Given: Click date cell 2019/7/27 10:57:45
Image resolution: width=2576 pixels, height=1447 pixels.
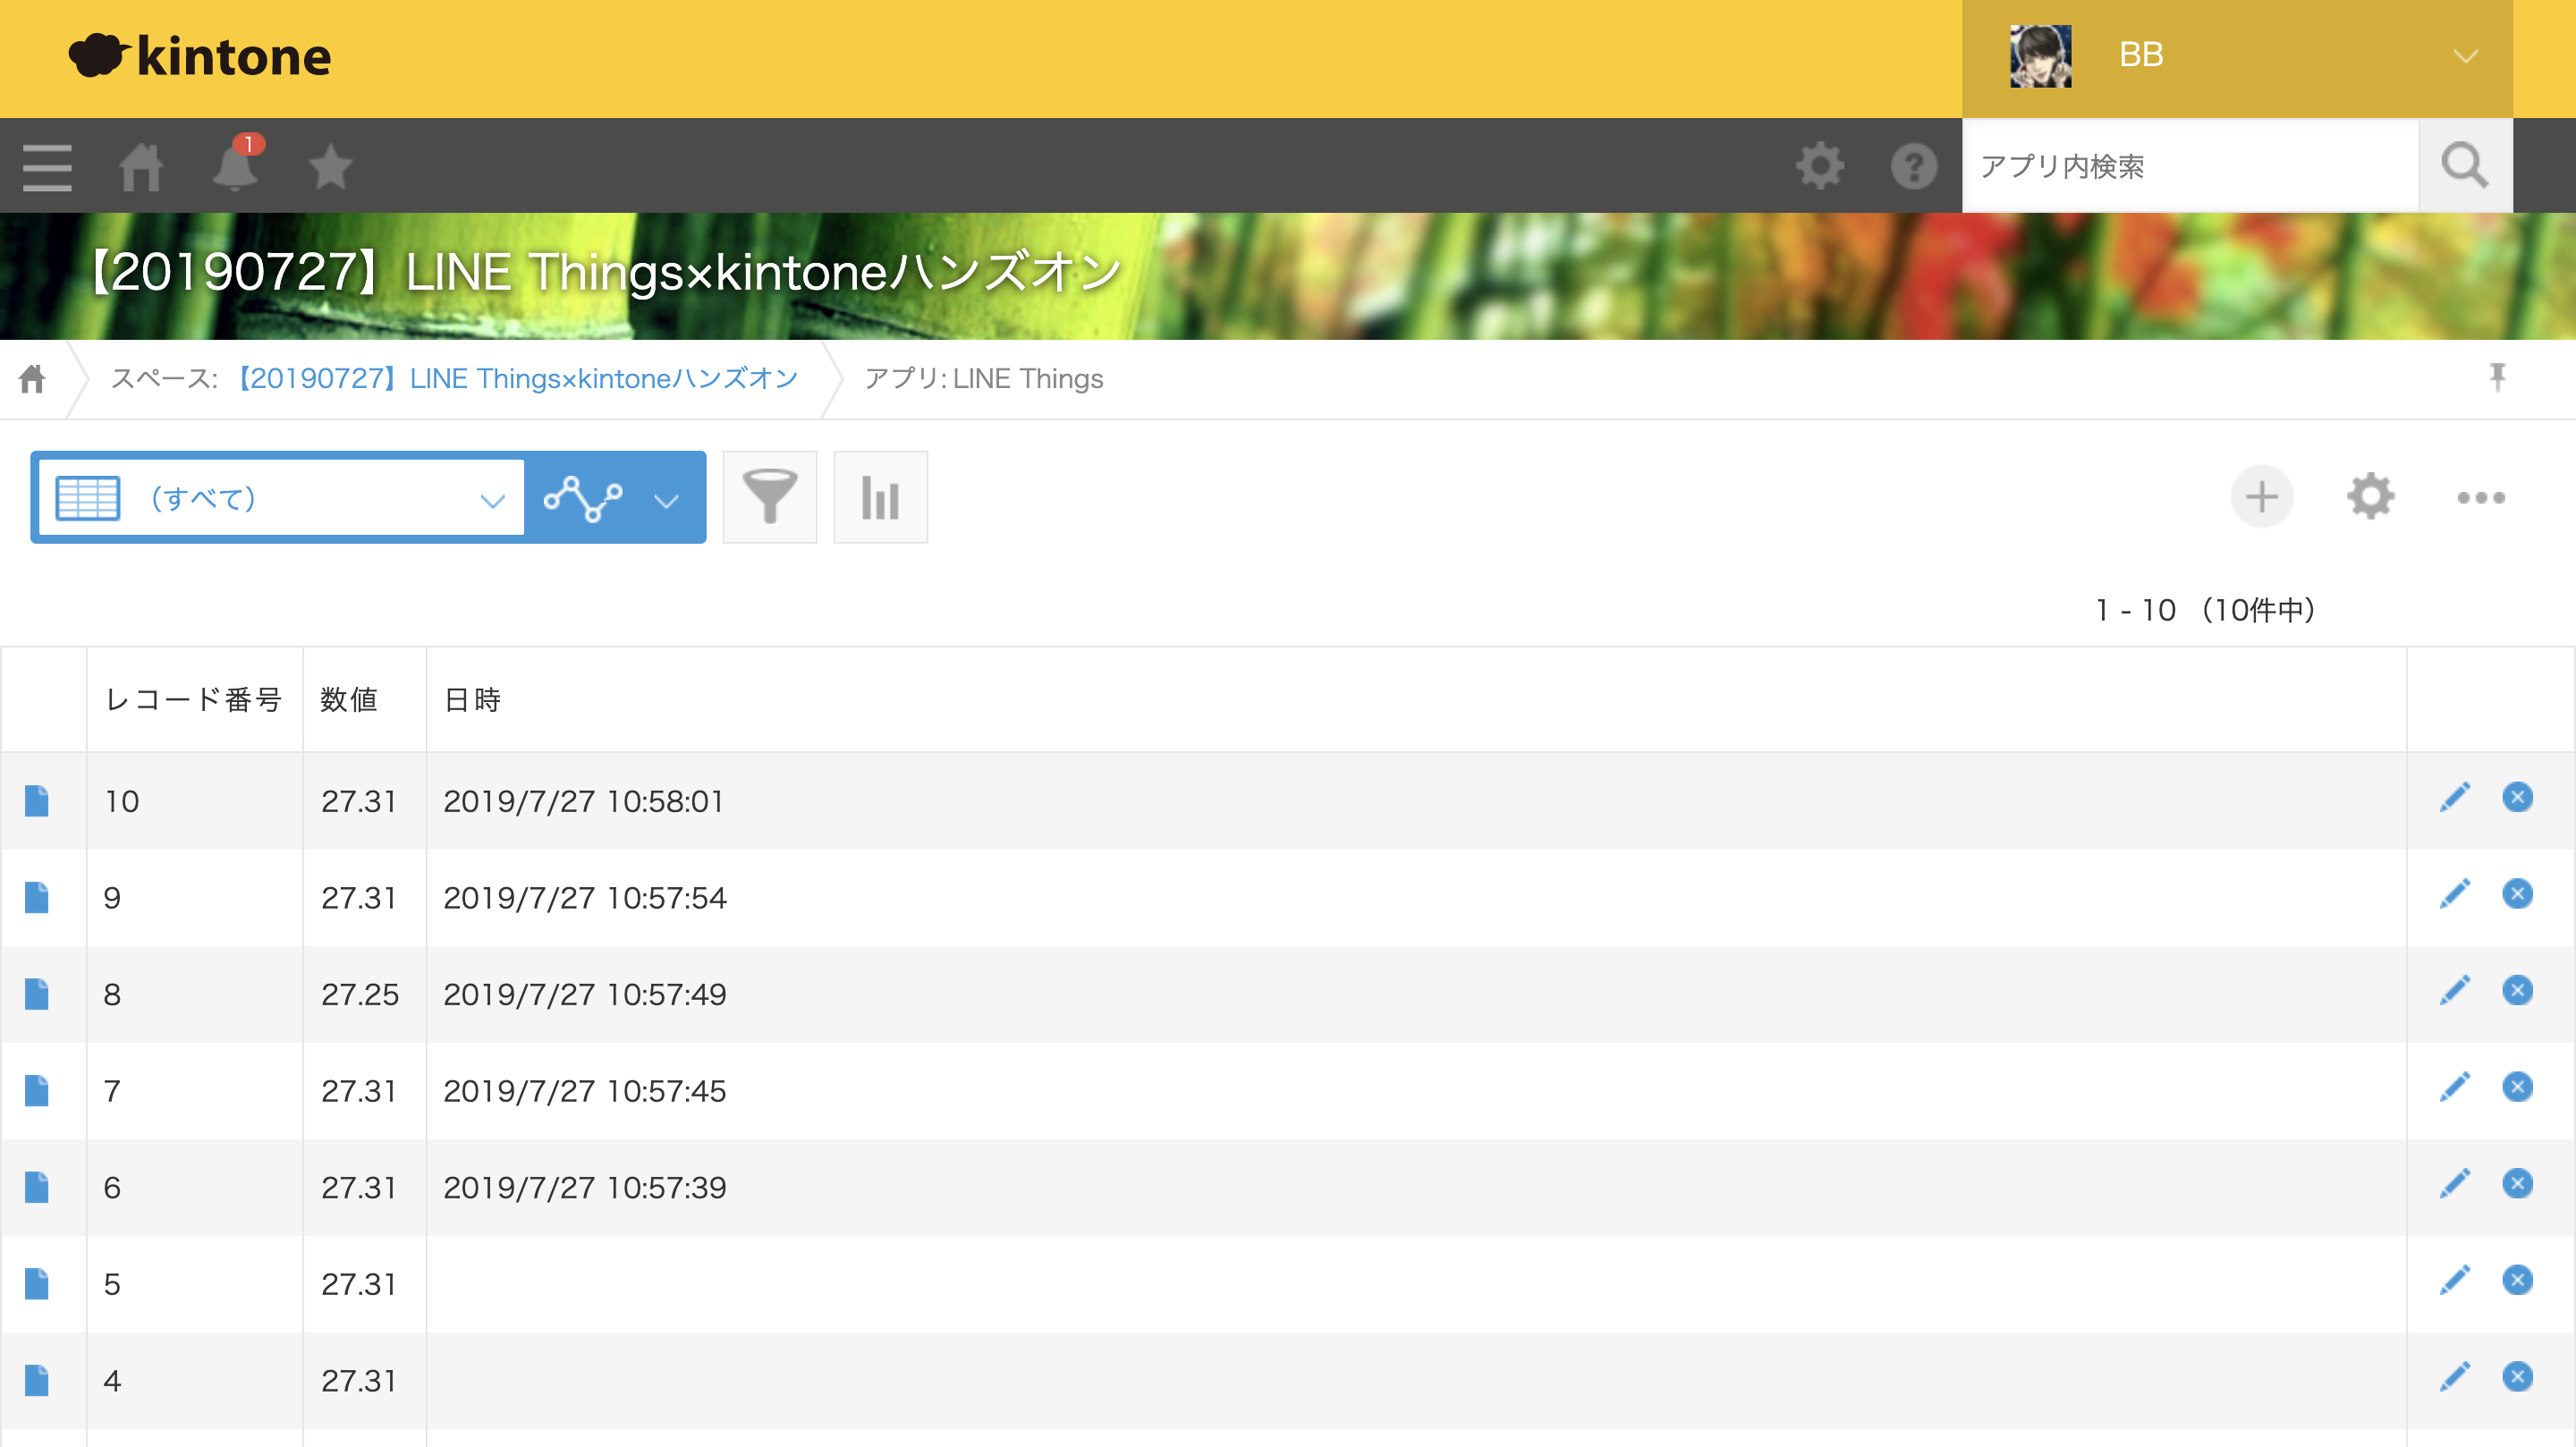Looking at the screenshot, I should (x=584, y=1091).
